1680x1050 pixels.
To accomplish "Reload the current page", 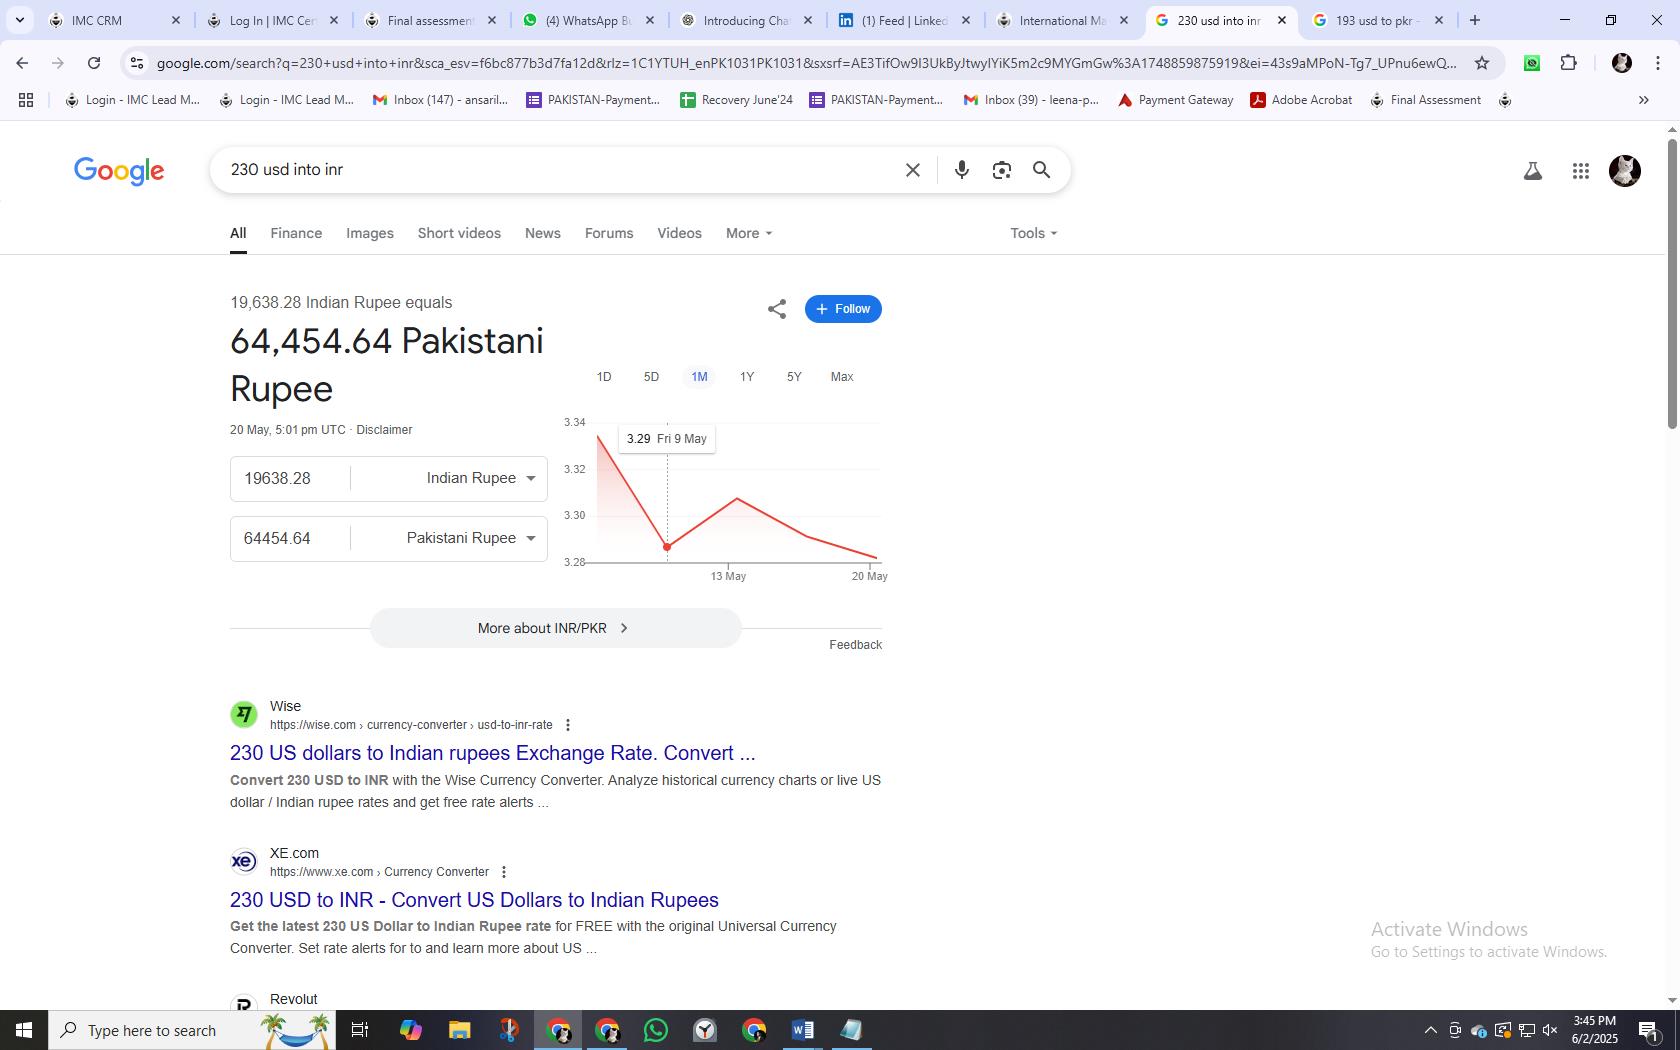I will pos(94,63).
